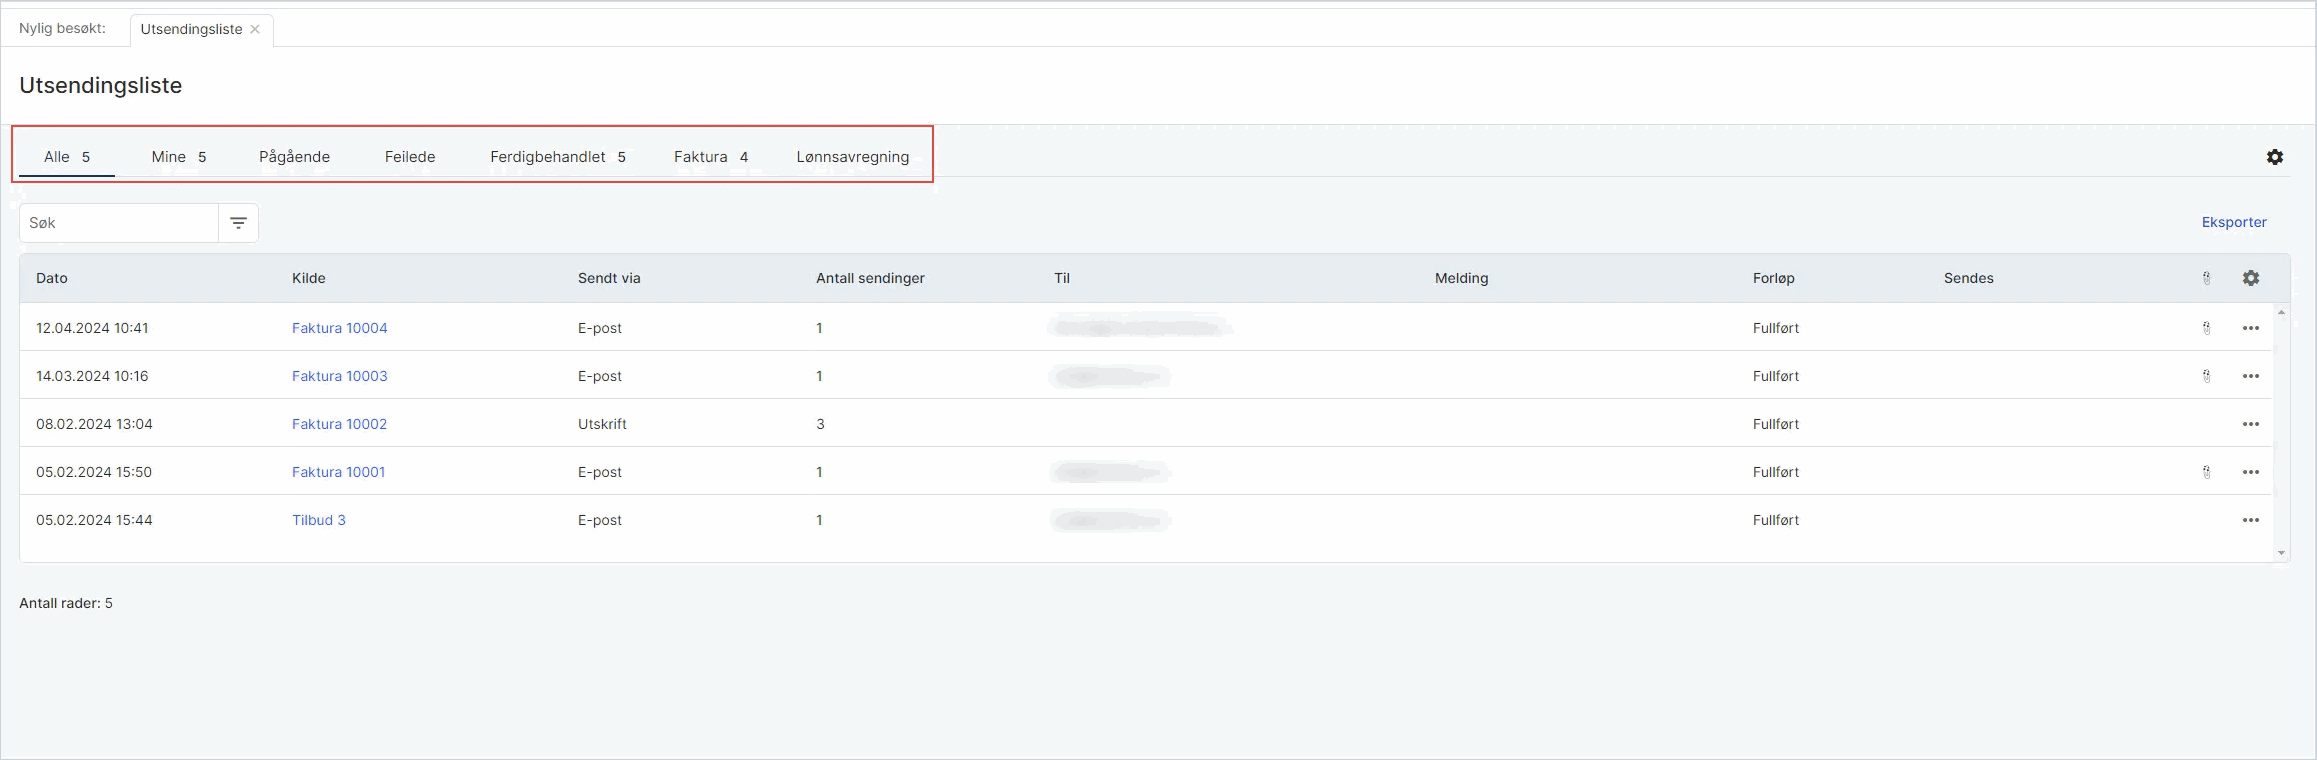Click the Til column header
This screenshot has width=2317, height=760.
[x=1062, y=278]
